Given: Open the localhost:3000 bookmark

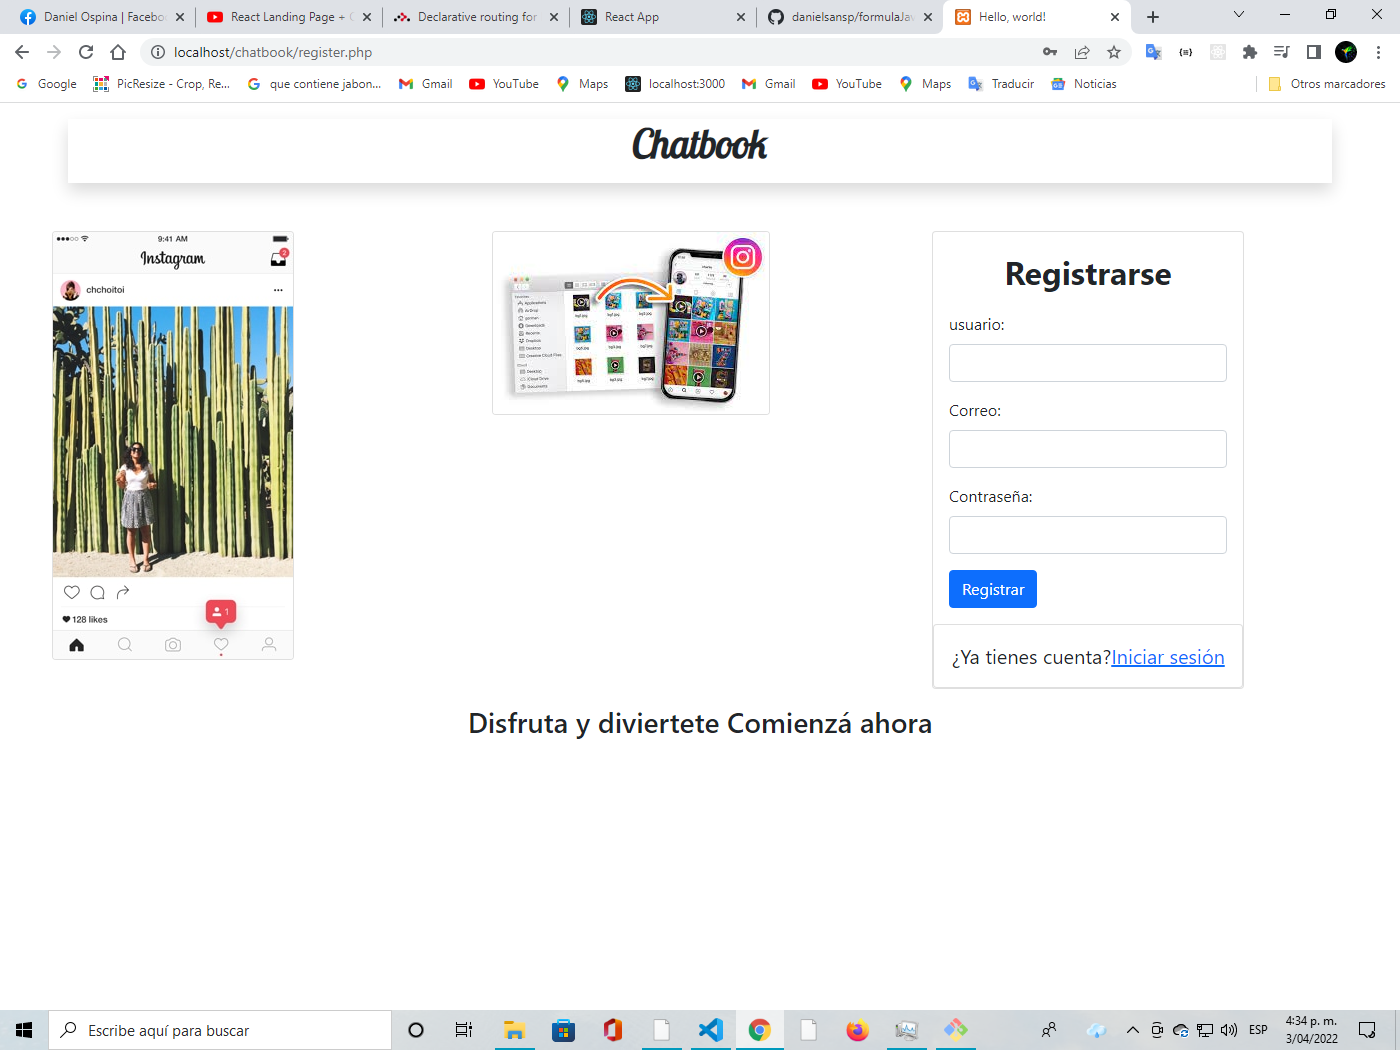Looking at the screenshot, I should click(x=675, y=84).
